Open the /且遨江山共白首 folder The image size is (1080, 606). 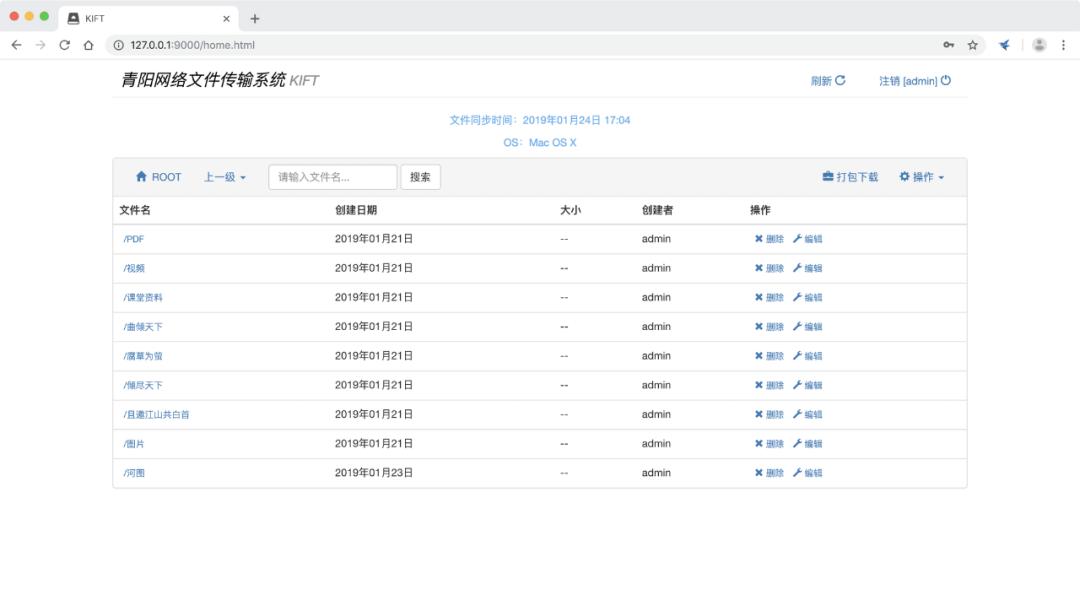coord(158,414)
